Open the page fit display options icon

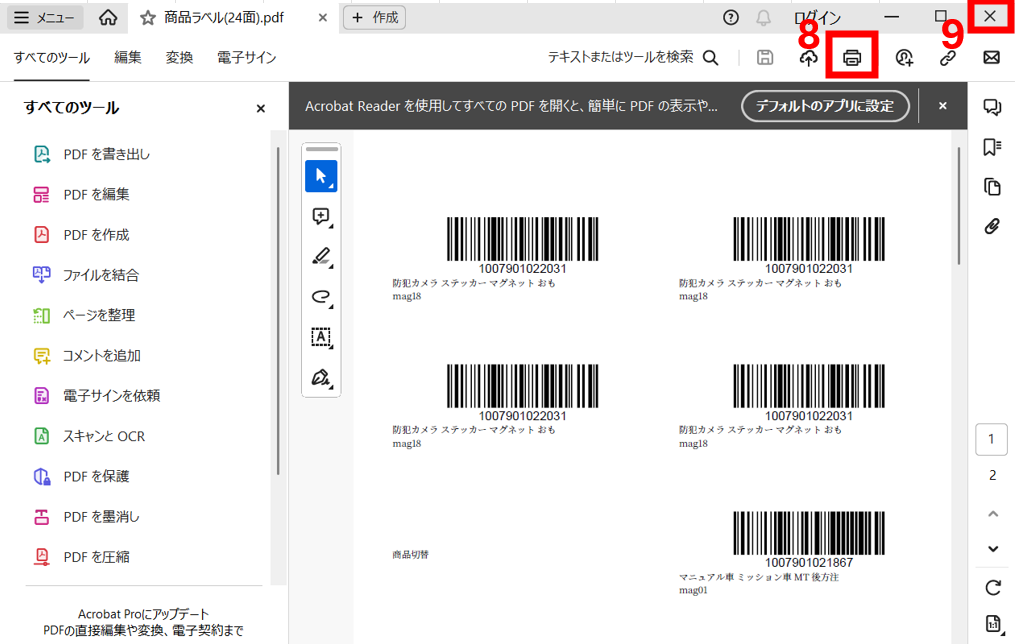coord(992,624)
